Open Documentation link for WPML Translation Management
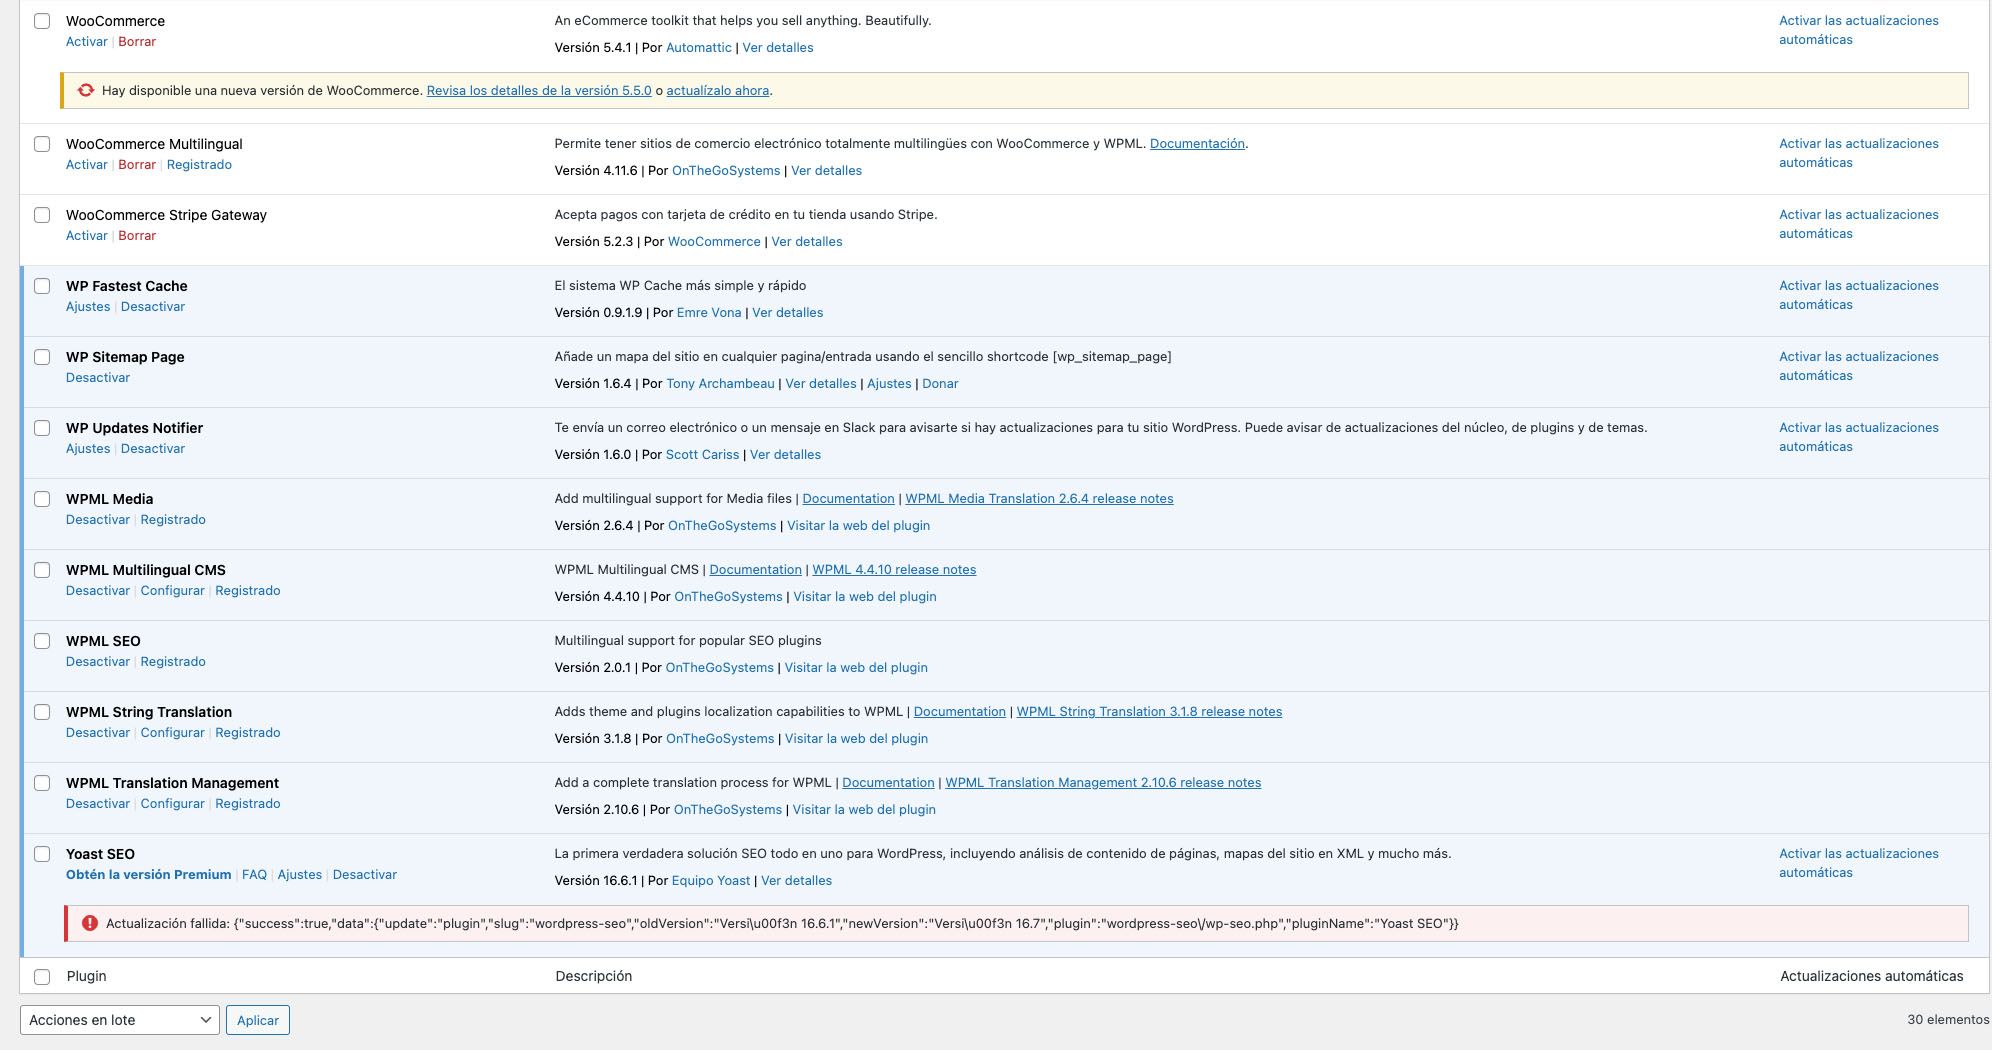The image size is (1992, 1050). click(x=888, y=782)
